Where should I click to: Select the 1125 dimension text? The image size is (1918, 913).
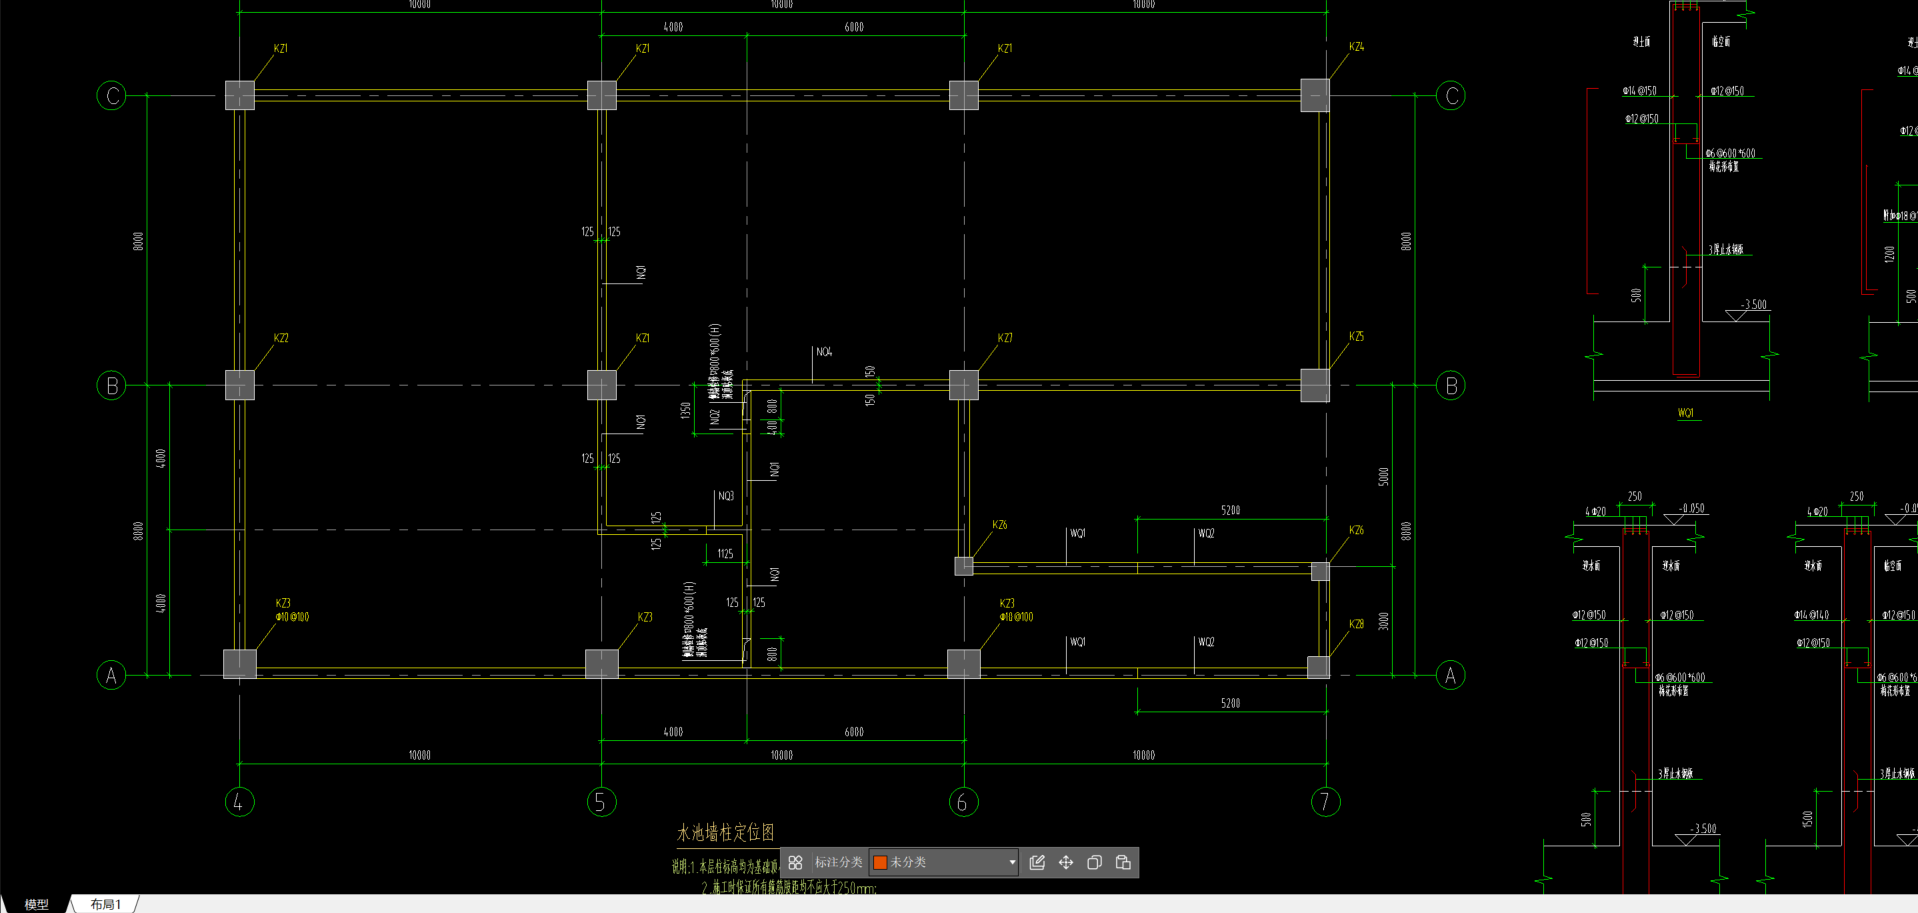point(725,554)
